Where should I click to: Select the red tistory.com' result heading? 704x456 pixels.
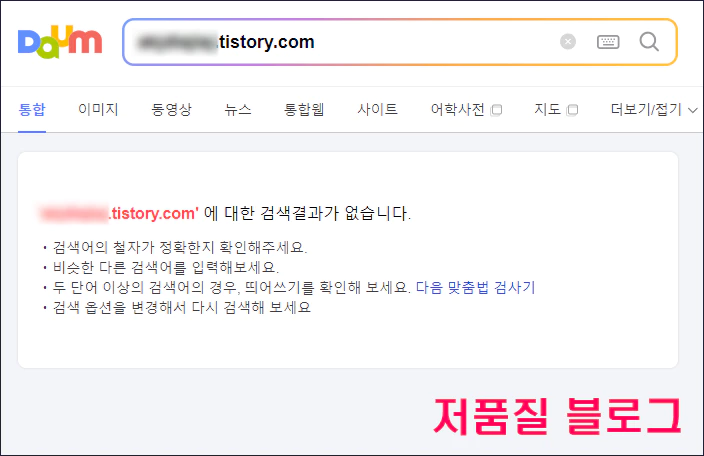(119, 213)
